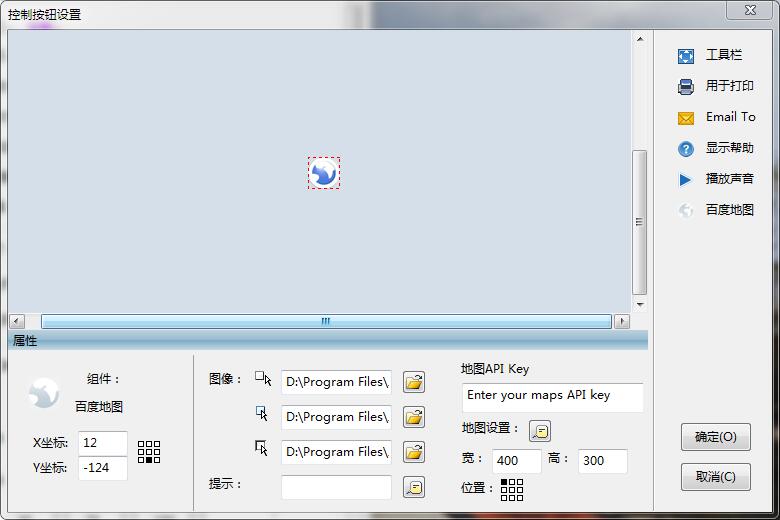Click the 用于打印 printer icon
Image resolution: width=780 pixels, height=520 pixels.
click(686, 87)
